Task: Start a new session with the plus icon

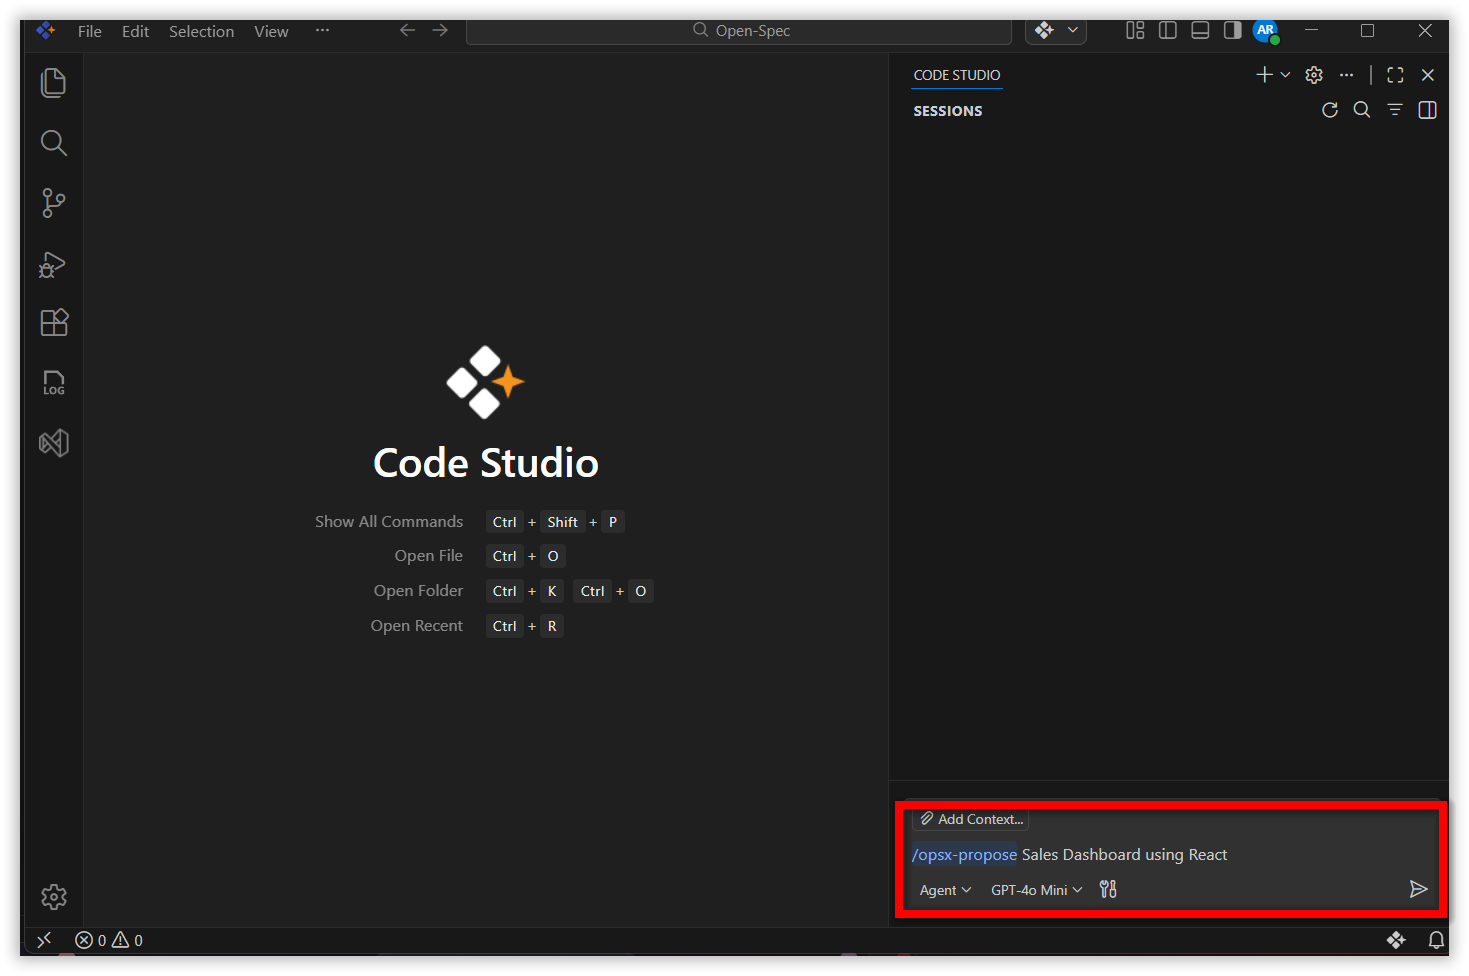Action: 1264,75
